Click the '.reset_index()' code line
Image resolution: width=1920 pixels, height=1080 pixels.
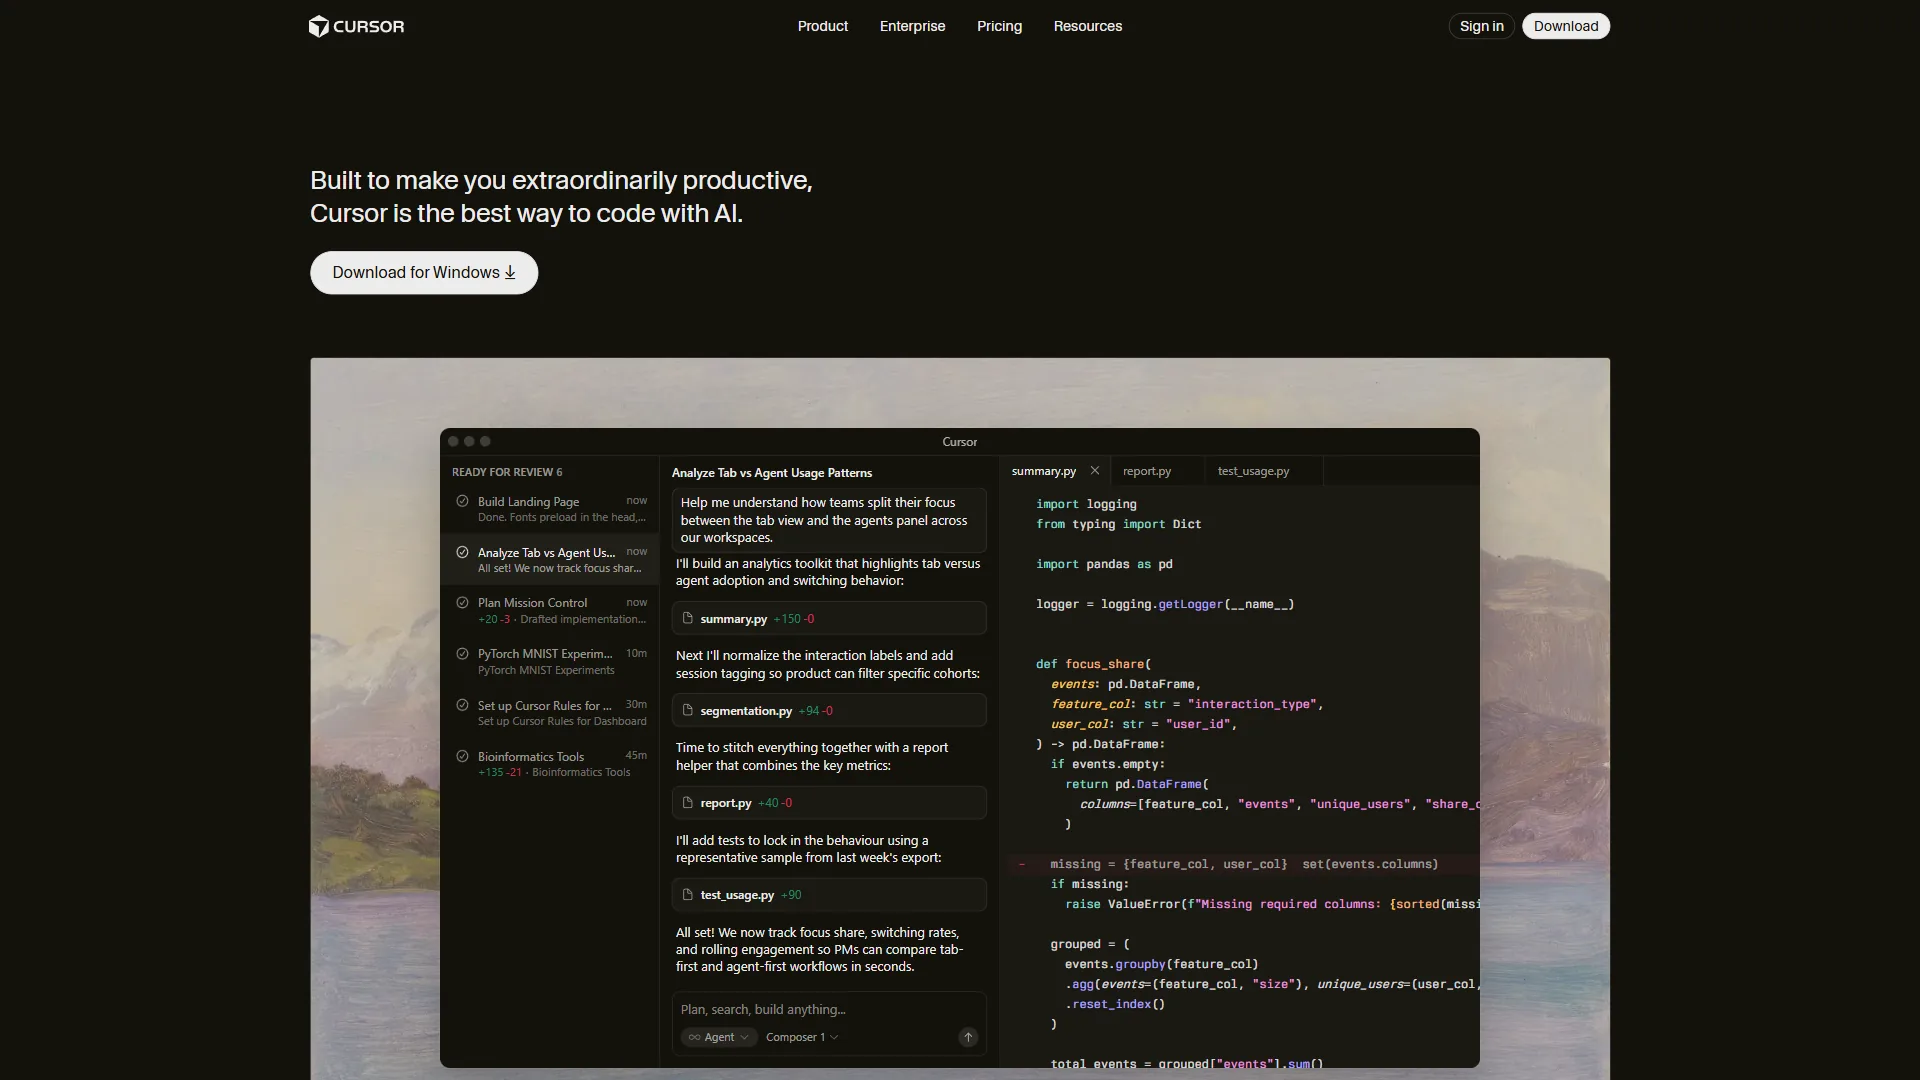pyautogui.click(x=1115, y=1004)
